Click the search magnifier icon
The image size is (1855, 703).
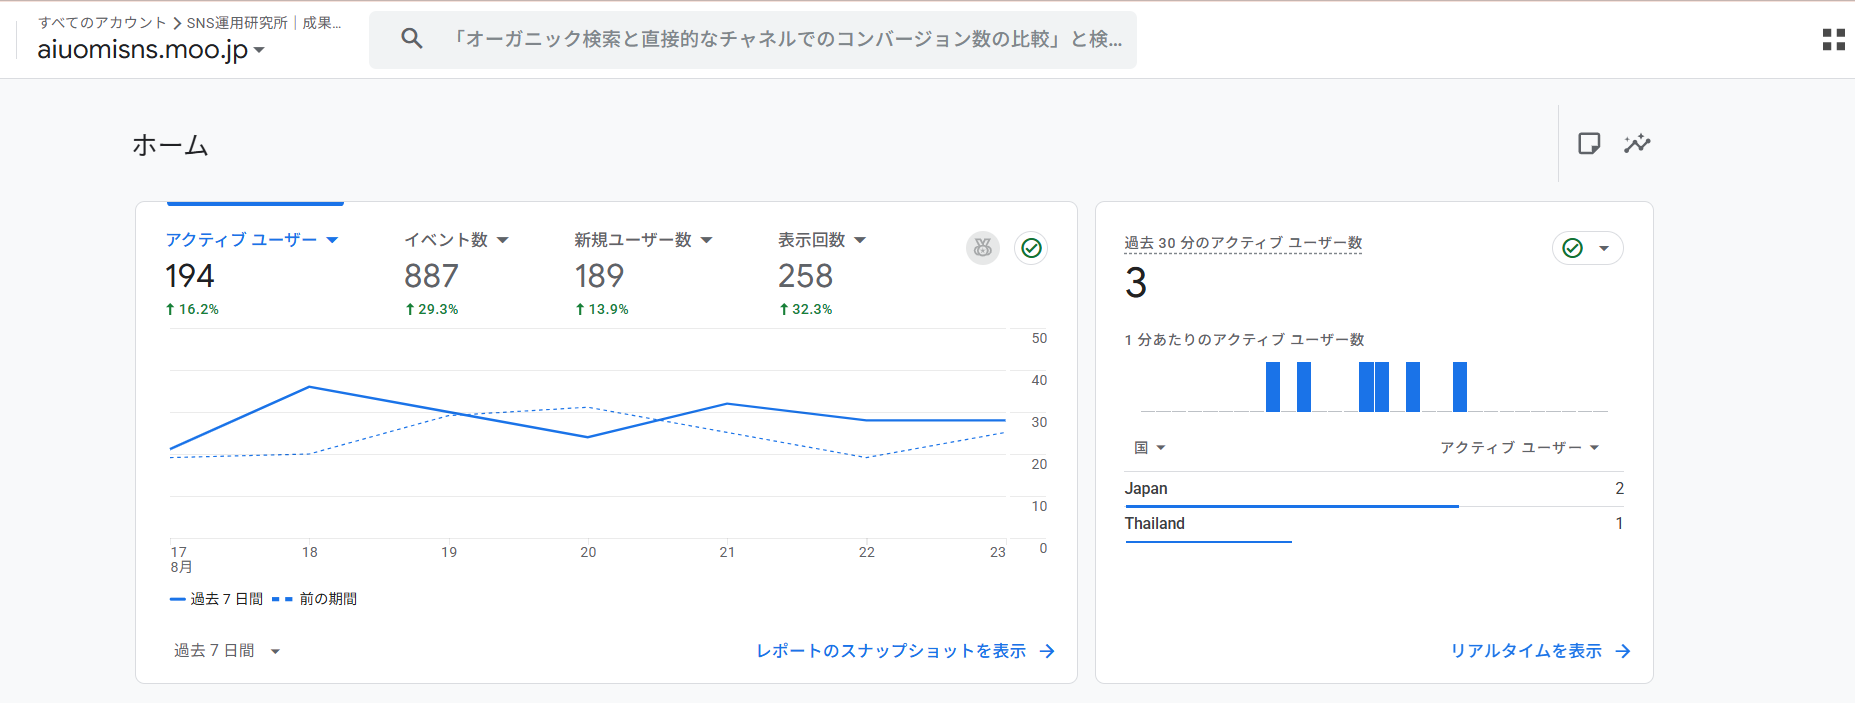(x=411, y=39)
